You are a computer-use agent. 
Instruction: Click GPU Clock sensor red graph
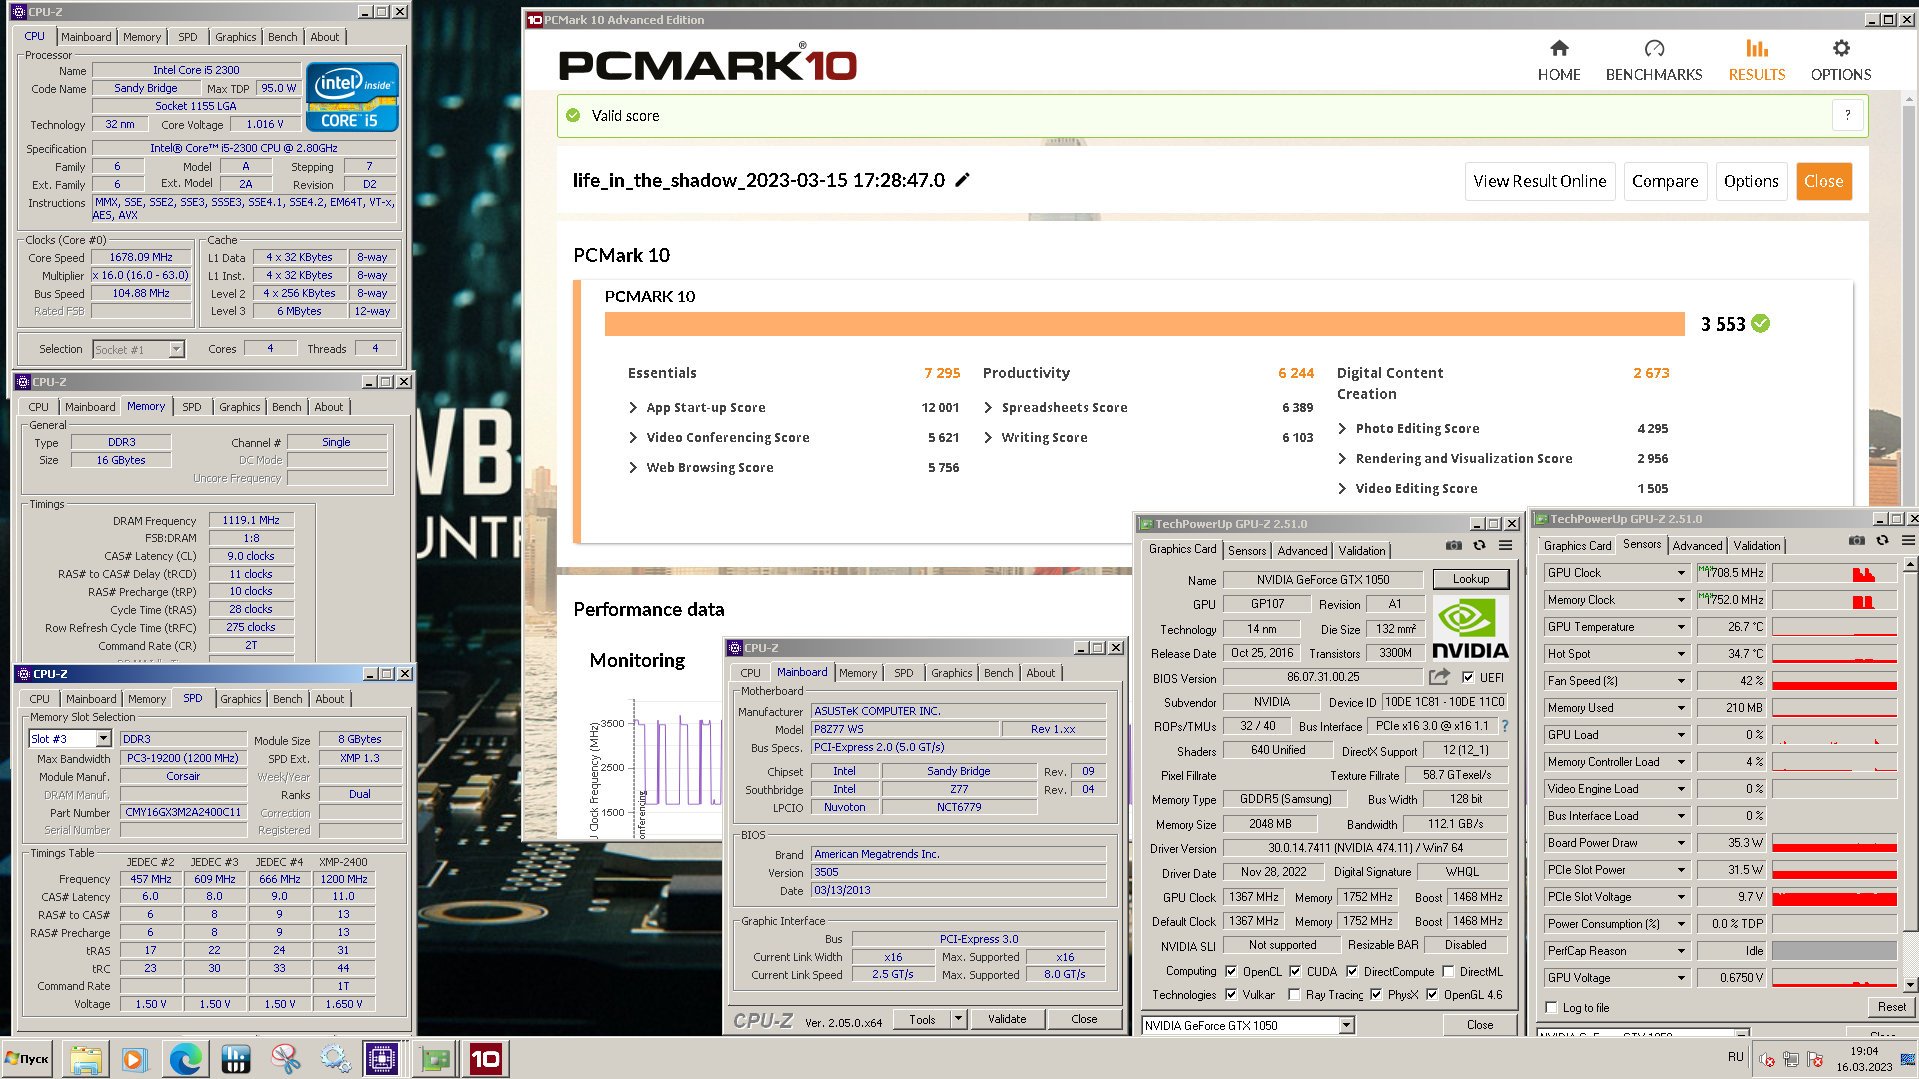point(1834,573)
